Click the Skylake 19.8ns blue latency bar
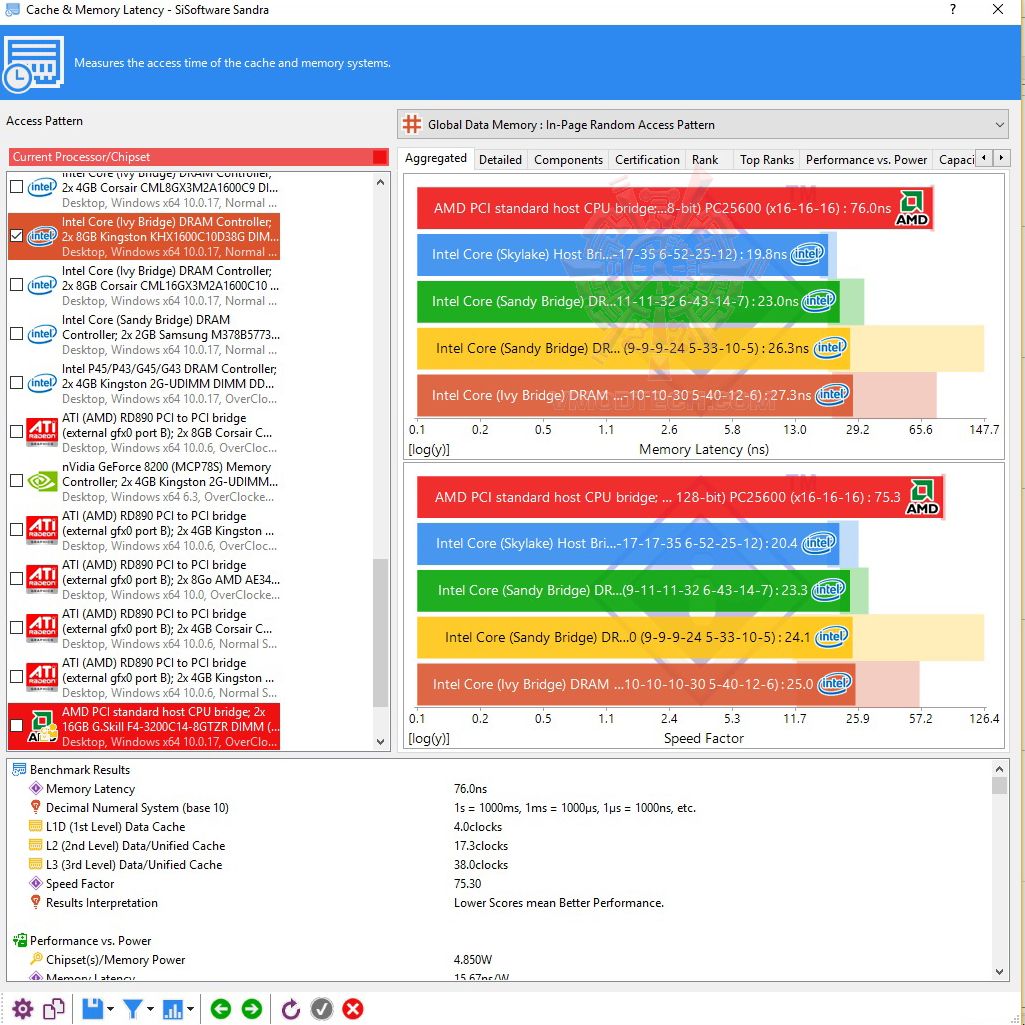This screenshot has width=1025, height=1025. (x=623, y=254)
